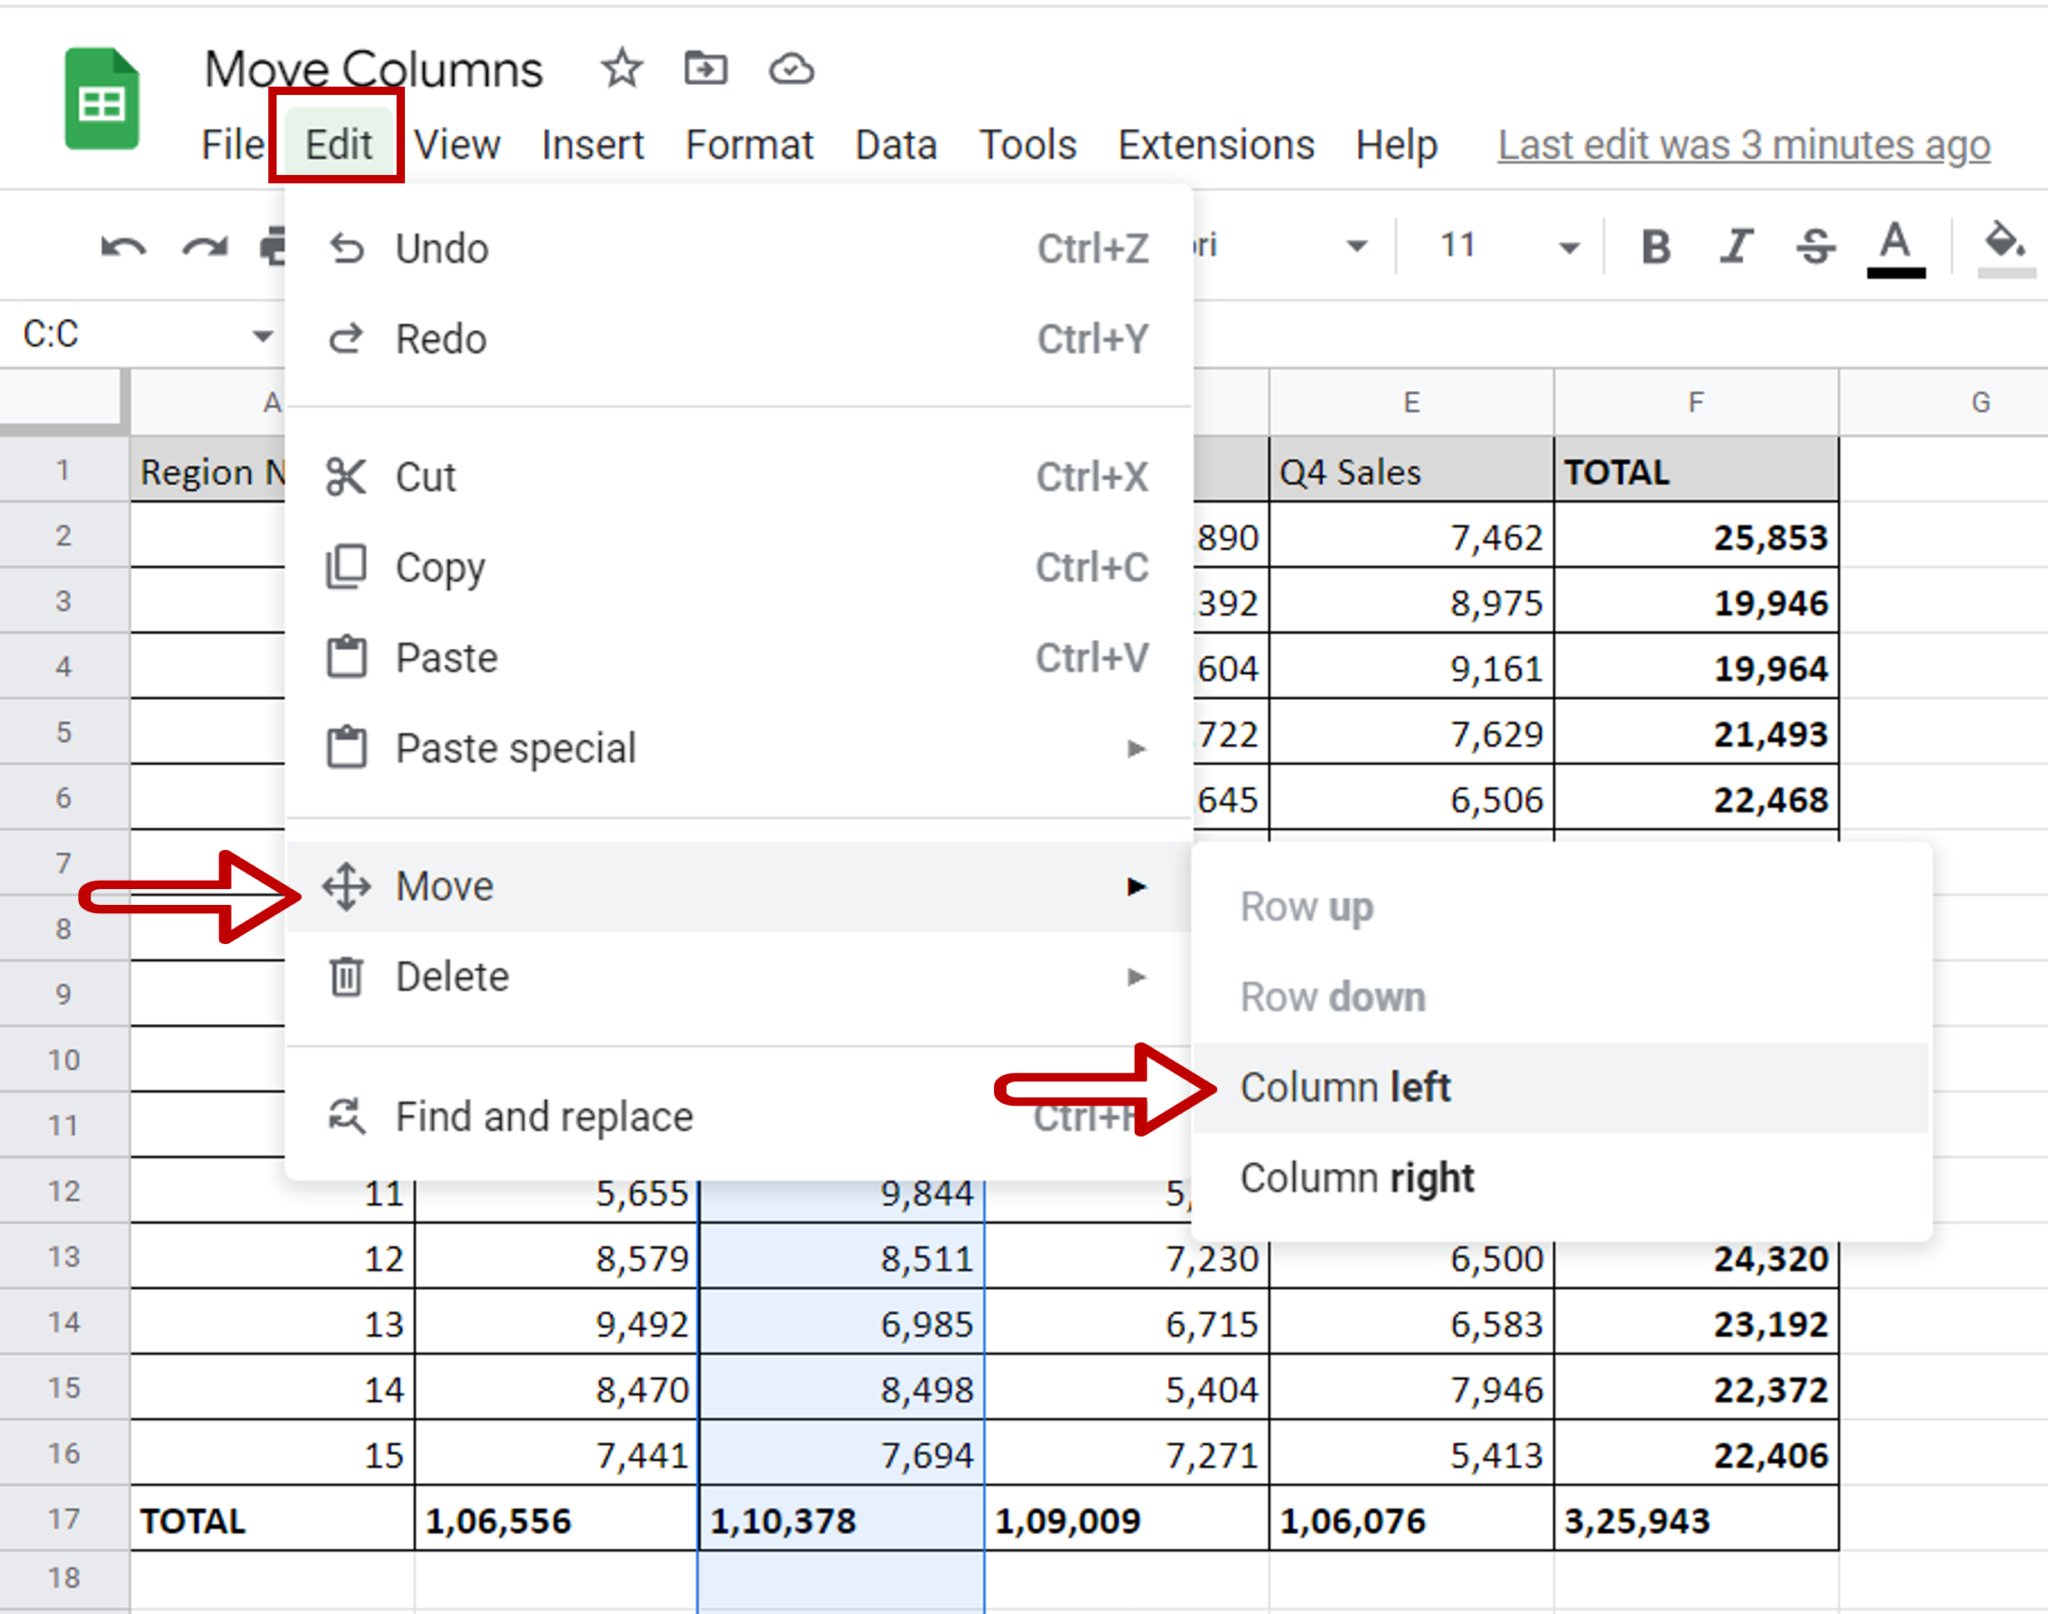Click cell with value 3,25,943
2048x1614 pixels.
pos(1696,1520)
